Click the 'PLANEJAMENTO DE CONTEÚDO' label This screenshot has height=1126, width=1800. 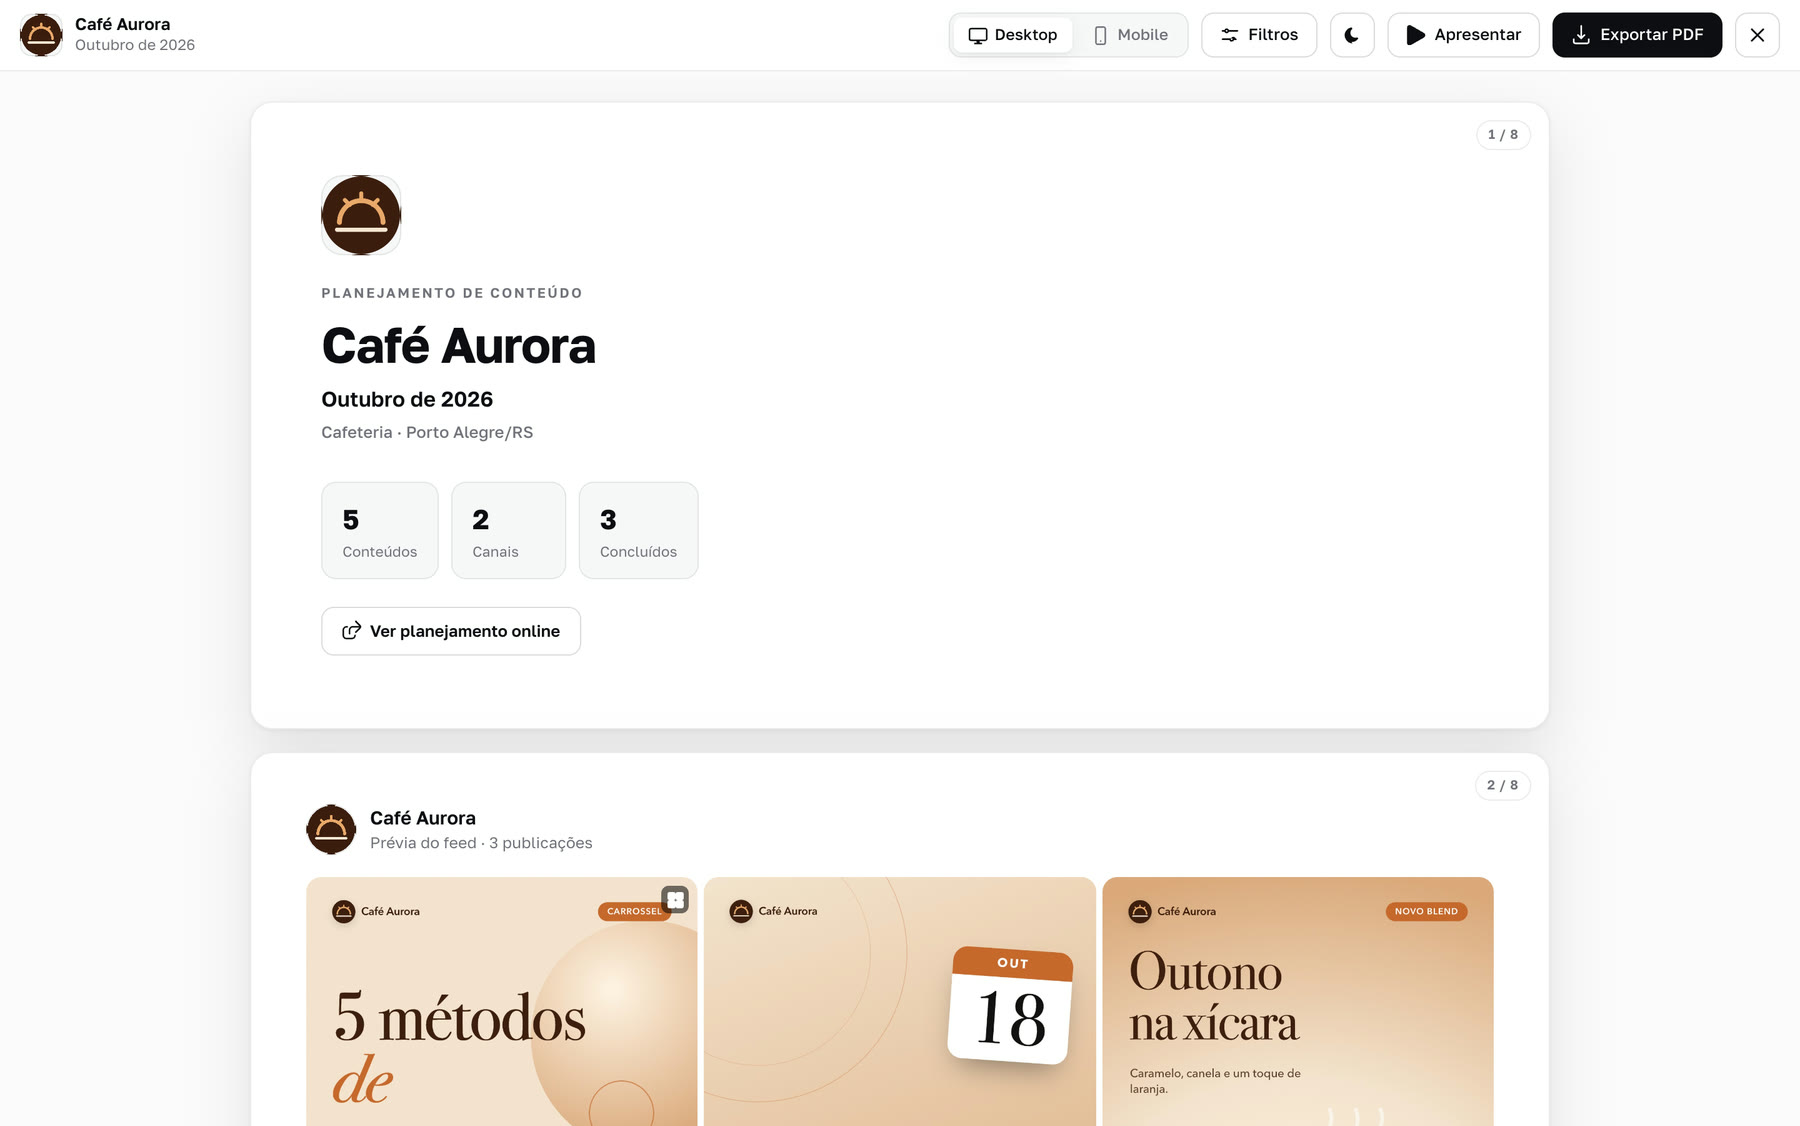[452, 293]
